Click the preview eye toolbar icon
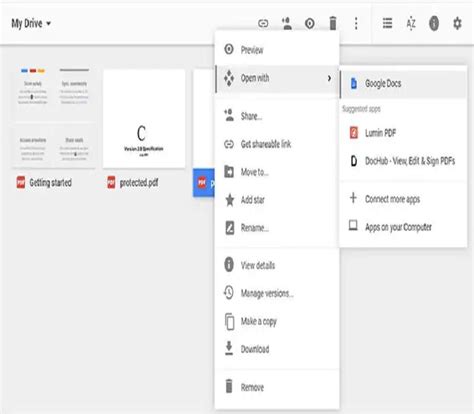Screen dimensions: 474x414 tap(310, 23)
